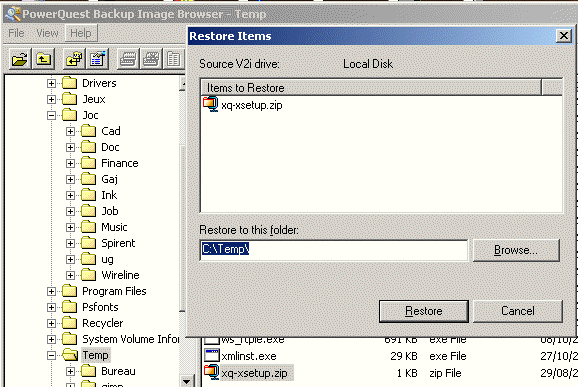Click the Drivers folder icon

click(x=70, y=83)
